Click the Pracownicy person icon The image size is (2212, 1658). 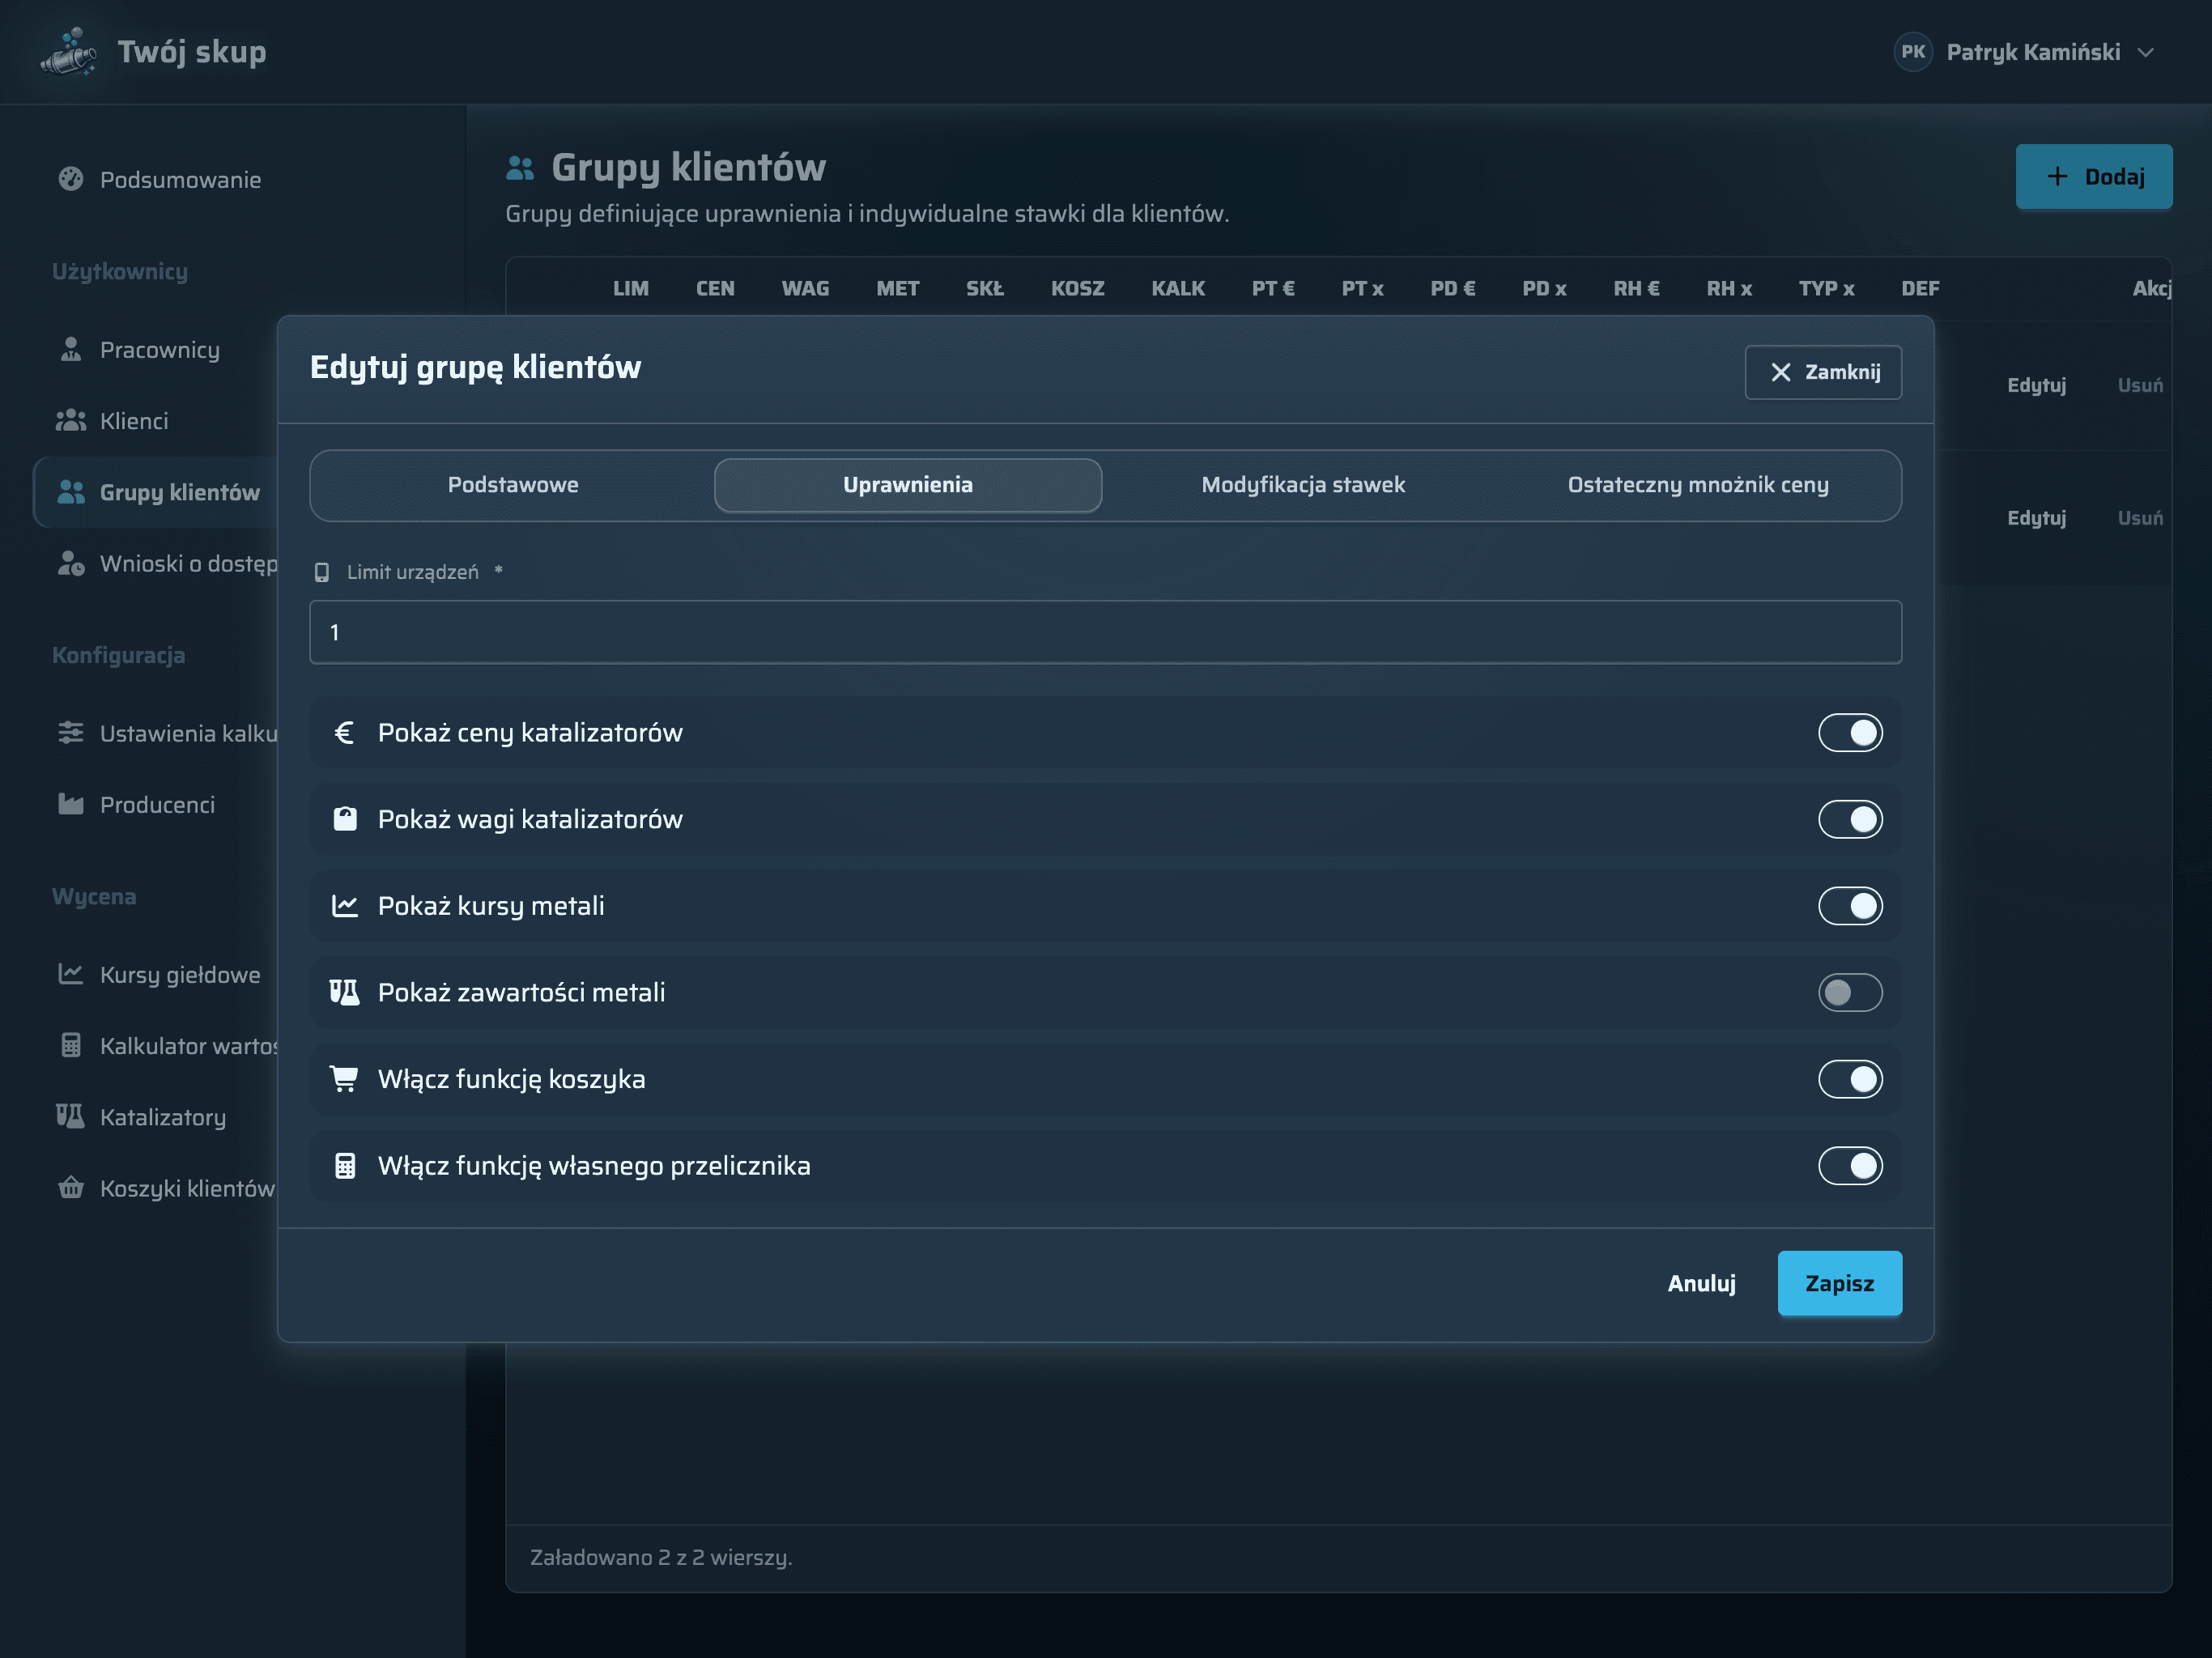pos(70,349)
